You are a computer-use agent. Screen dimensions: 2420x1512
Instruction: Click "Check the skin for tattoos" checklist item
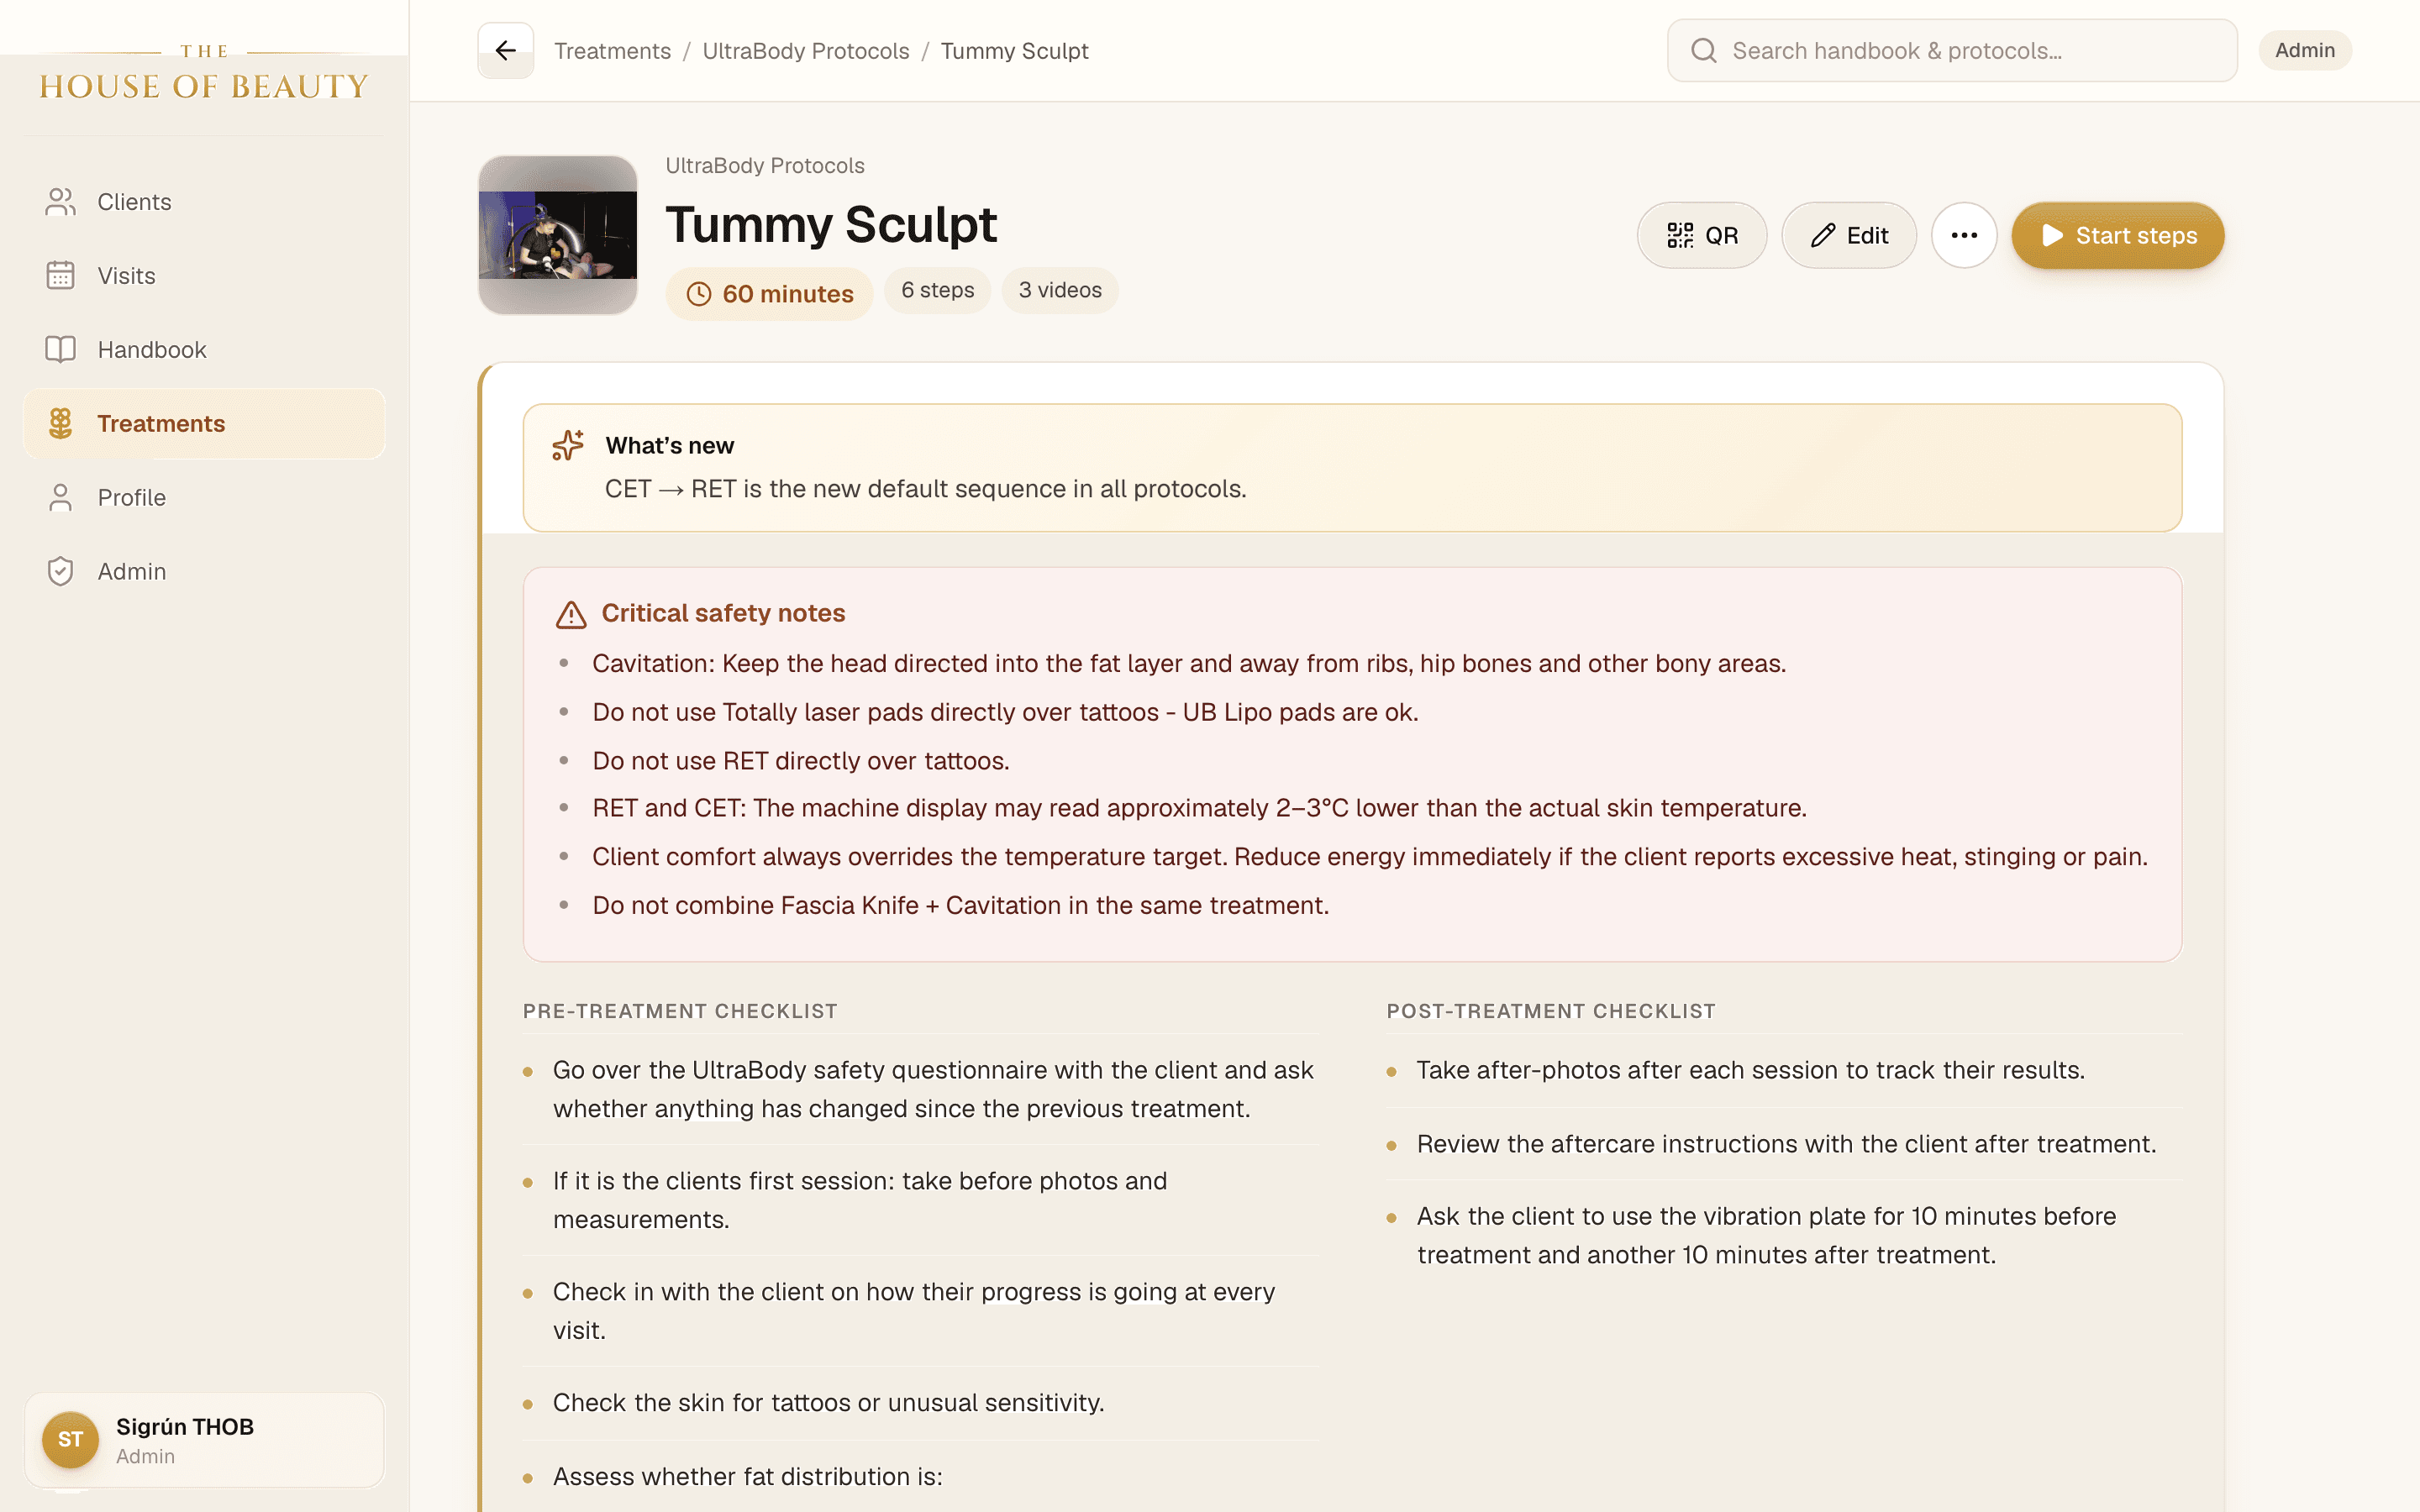tap(829, 1403)
